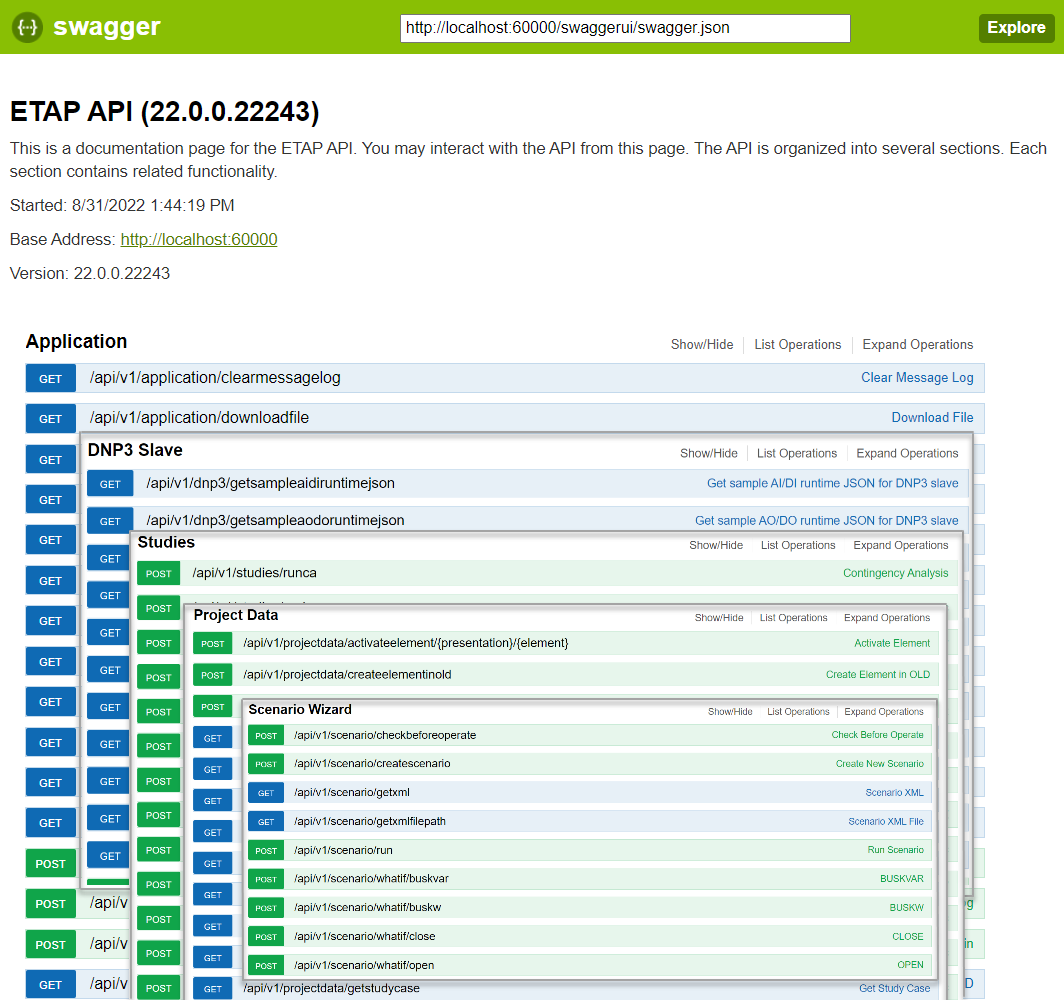Screen dimensions: 1064x1000
Task: Click Expand Operations for the Application section
Action: [x=917, y=344]
